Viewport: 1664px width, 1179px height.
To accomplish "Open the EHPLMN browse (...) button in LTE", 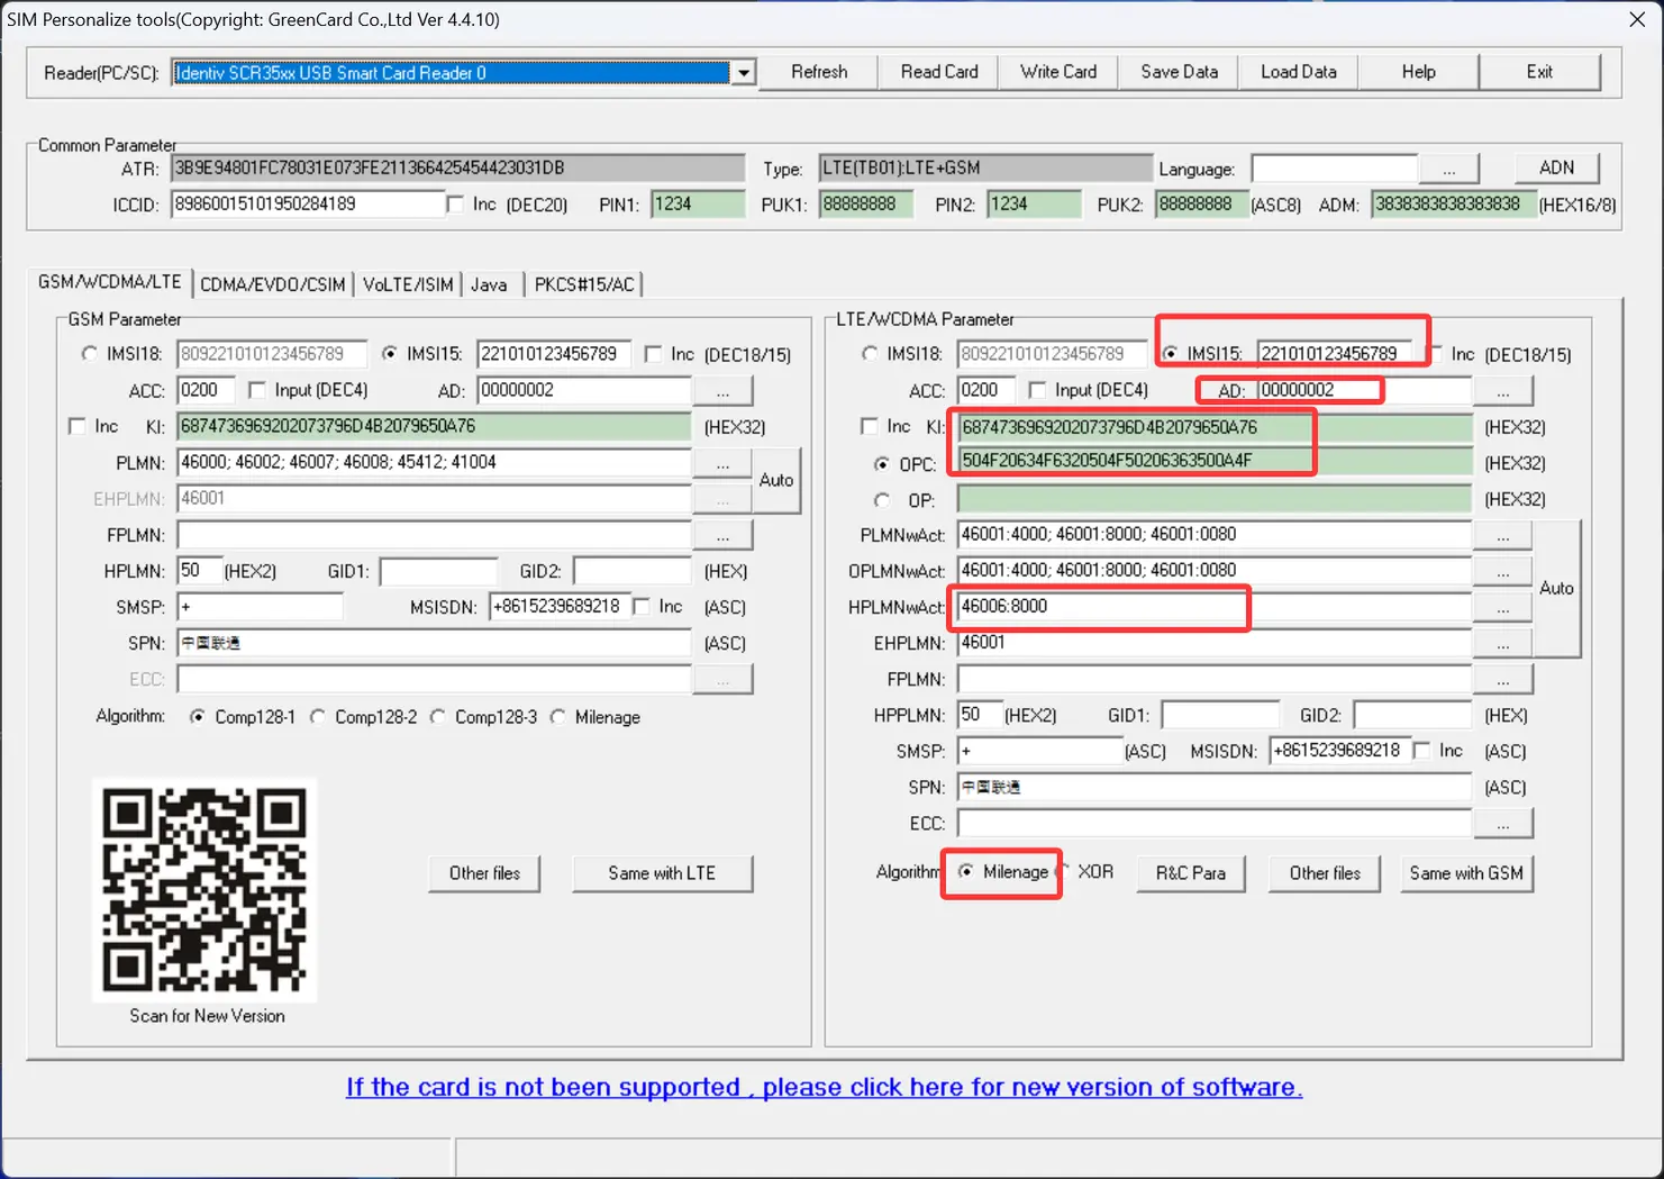I will click(1502, 643).
